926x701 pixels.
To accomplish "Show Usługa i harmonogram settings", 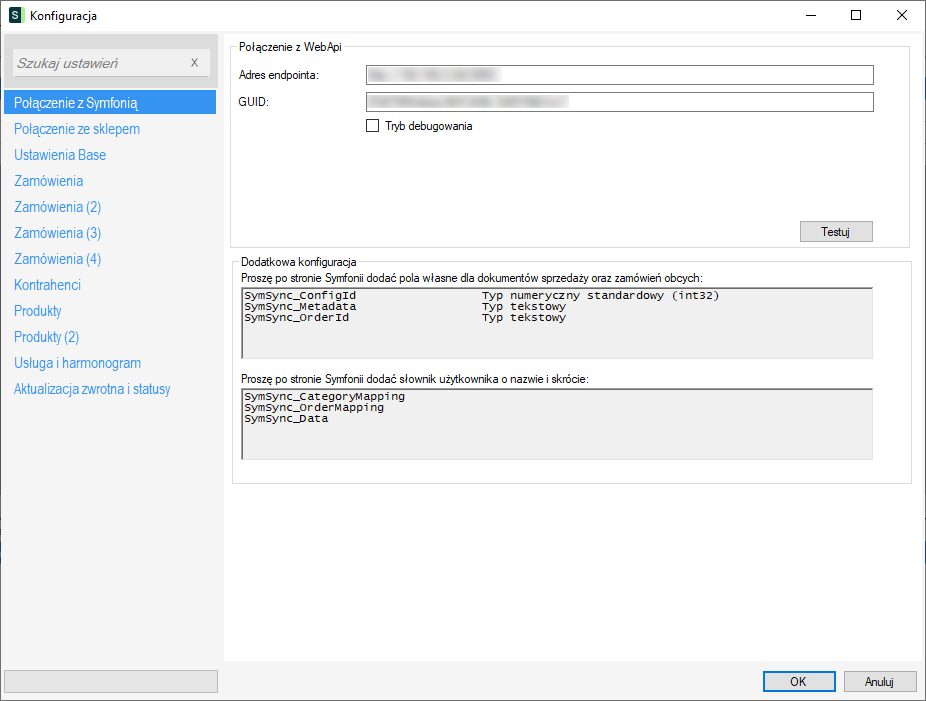I will [77, 363].
